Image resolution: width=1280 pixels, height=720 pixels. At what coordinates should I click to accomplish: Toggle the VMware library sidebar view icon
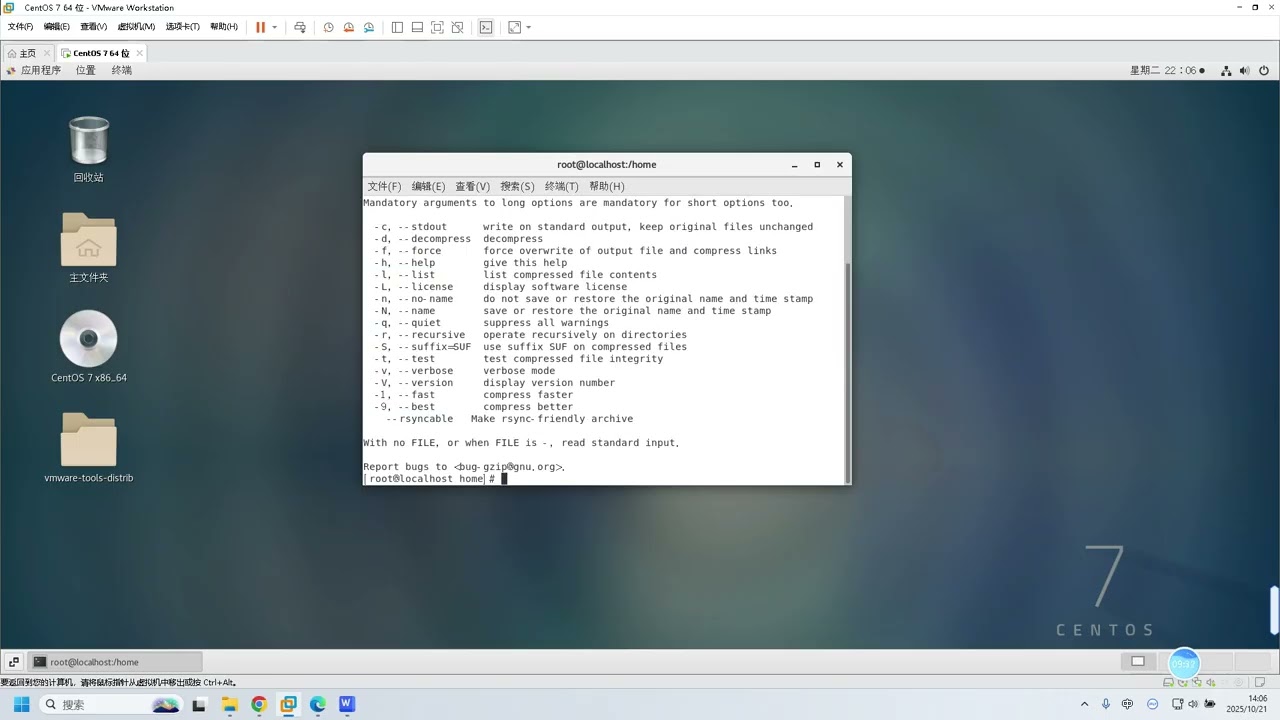click(397, 27)
